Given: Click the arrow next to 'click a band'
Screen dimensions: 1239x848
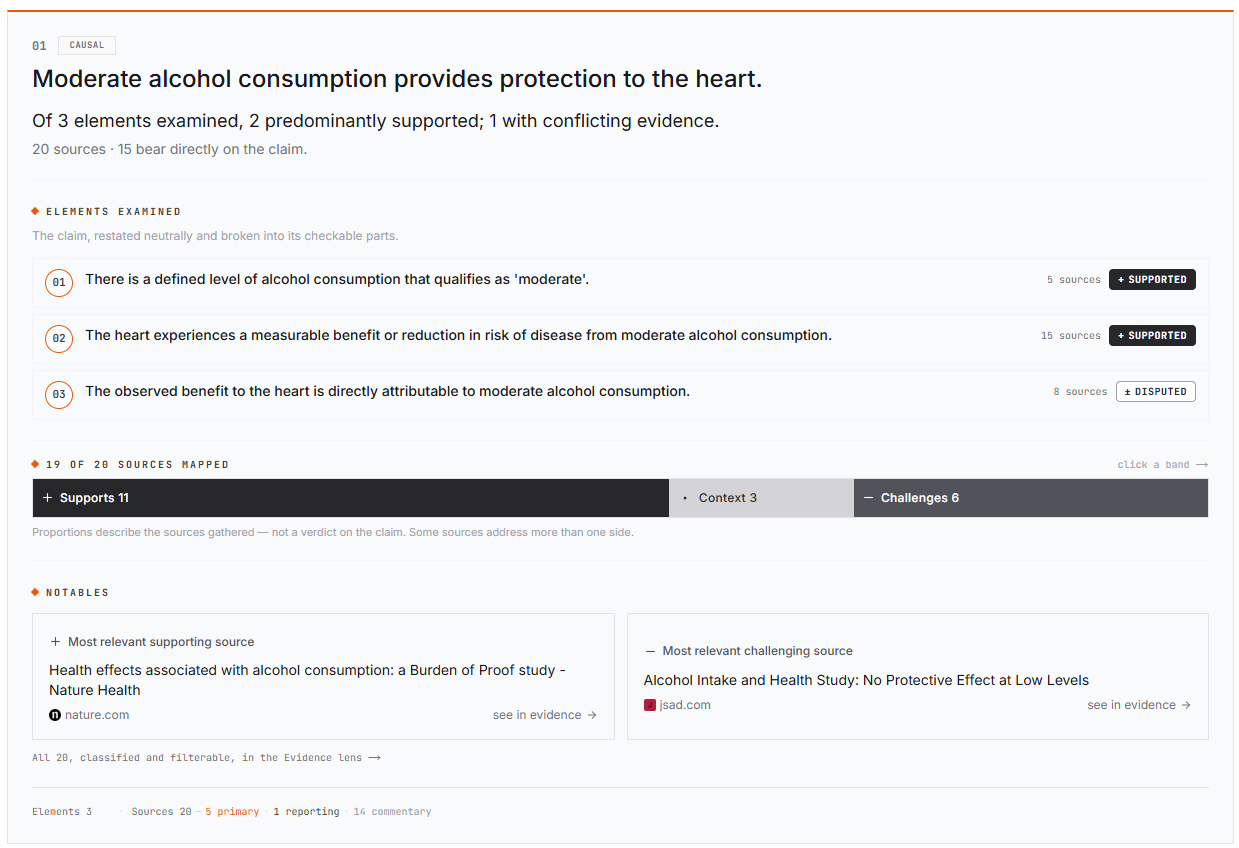Looking at the screenshot, I should [x=1202, y=465].
